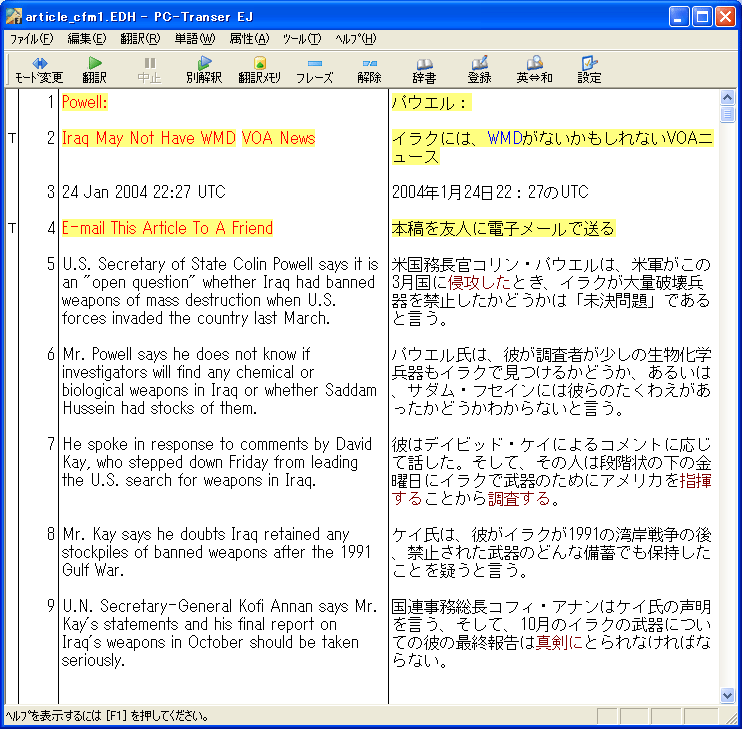742x729 pixels.
Task: Click sentence 6 starting "Mr. Powell says"
Action: tap(220, 381)
